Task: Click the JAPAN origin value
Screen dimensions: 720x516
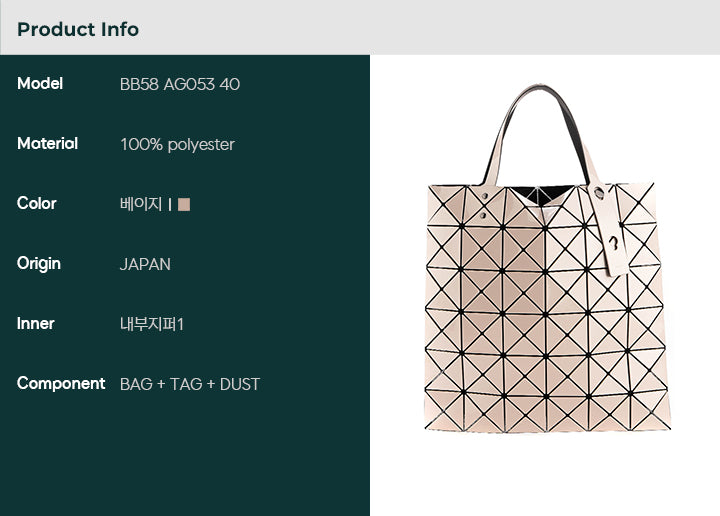Action: (145, 264)
